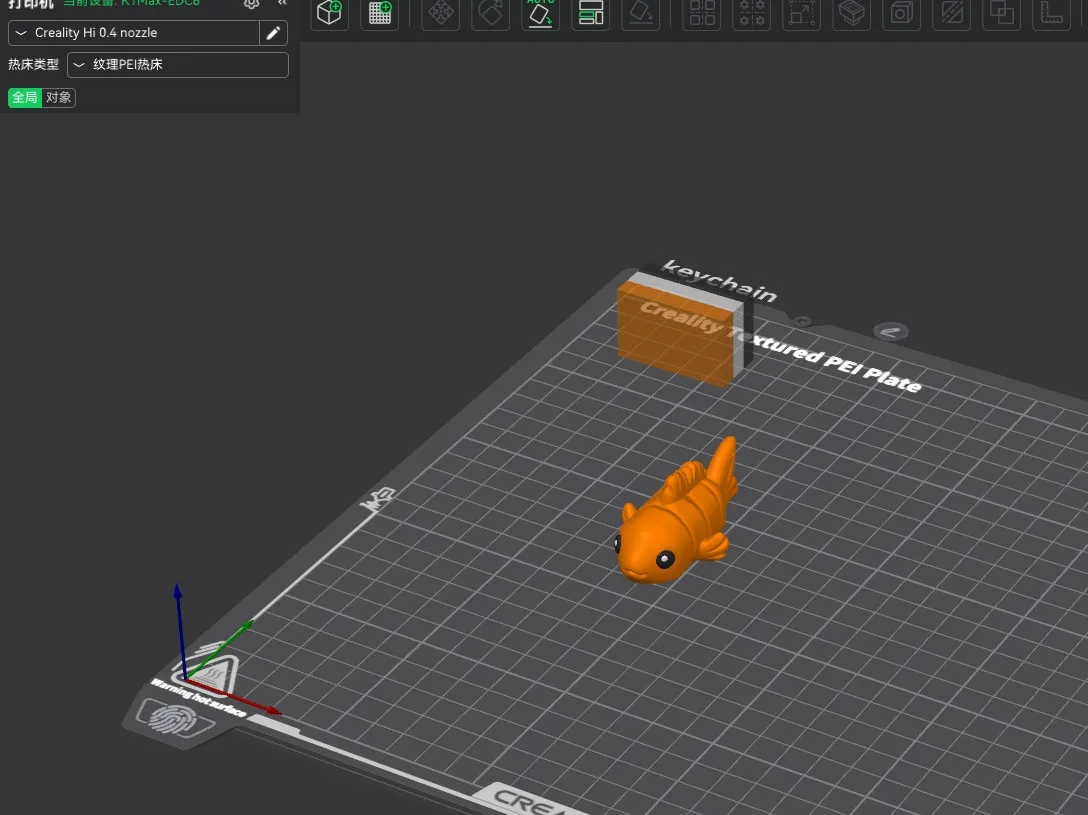This screenshot has height=815, width=1088.
Task: Click the split to parts gears icon
Action: (751, 12)
